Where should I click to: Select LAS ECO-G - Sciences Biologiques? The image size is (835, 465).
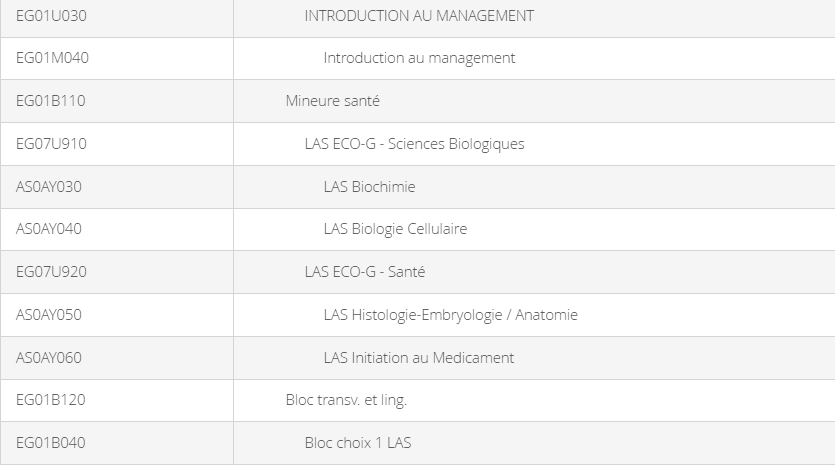coord(414,144)
